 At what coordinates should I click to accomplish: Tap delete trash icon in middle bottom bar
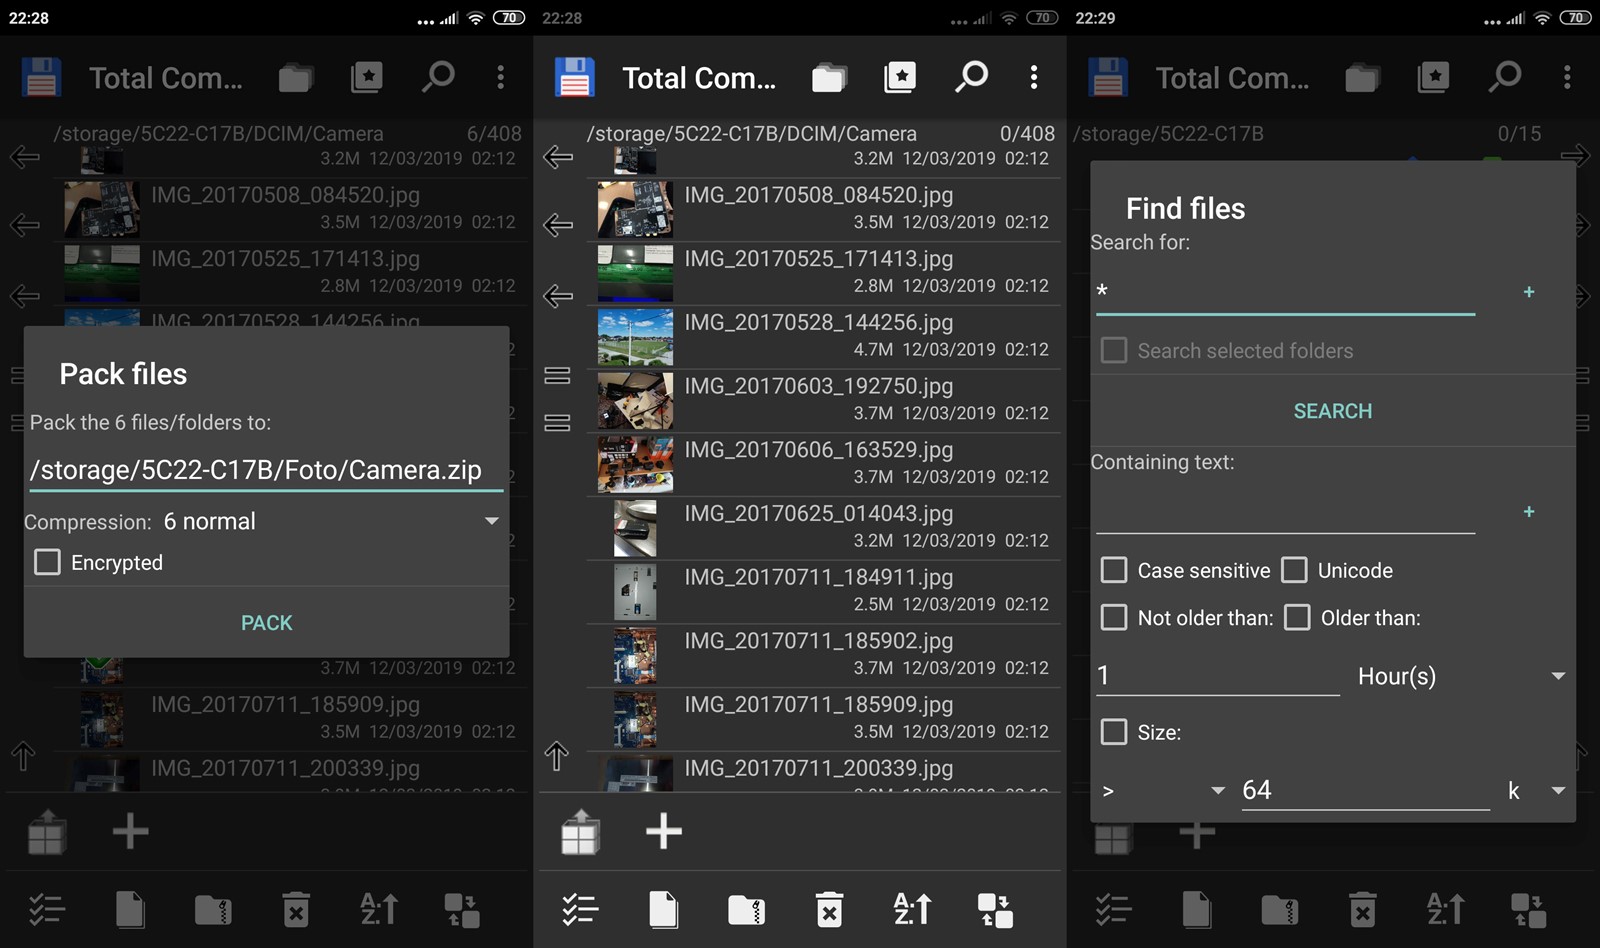point(829,909)
